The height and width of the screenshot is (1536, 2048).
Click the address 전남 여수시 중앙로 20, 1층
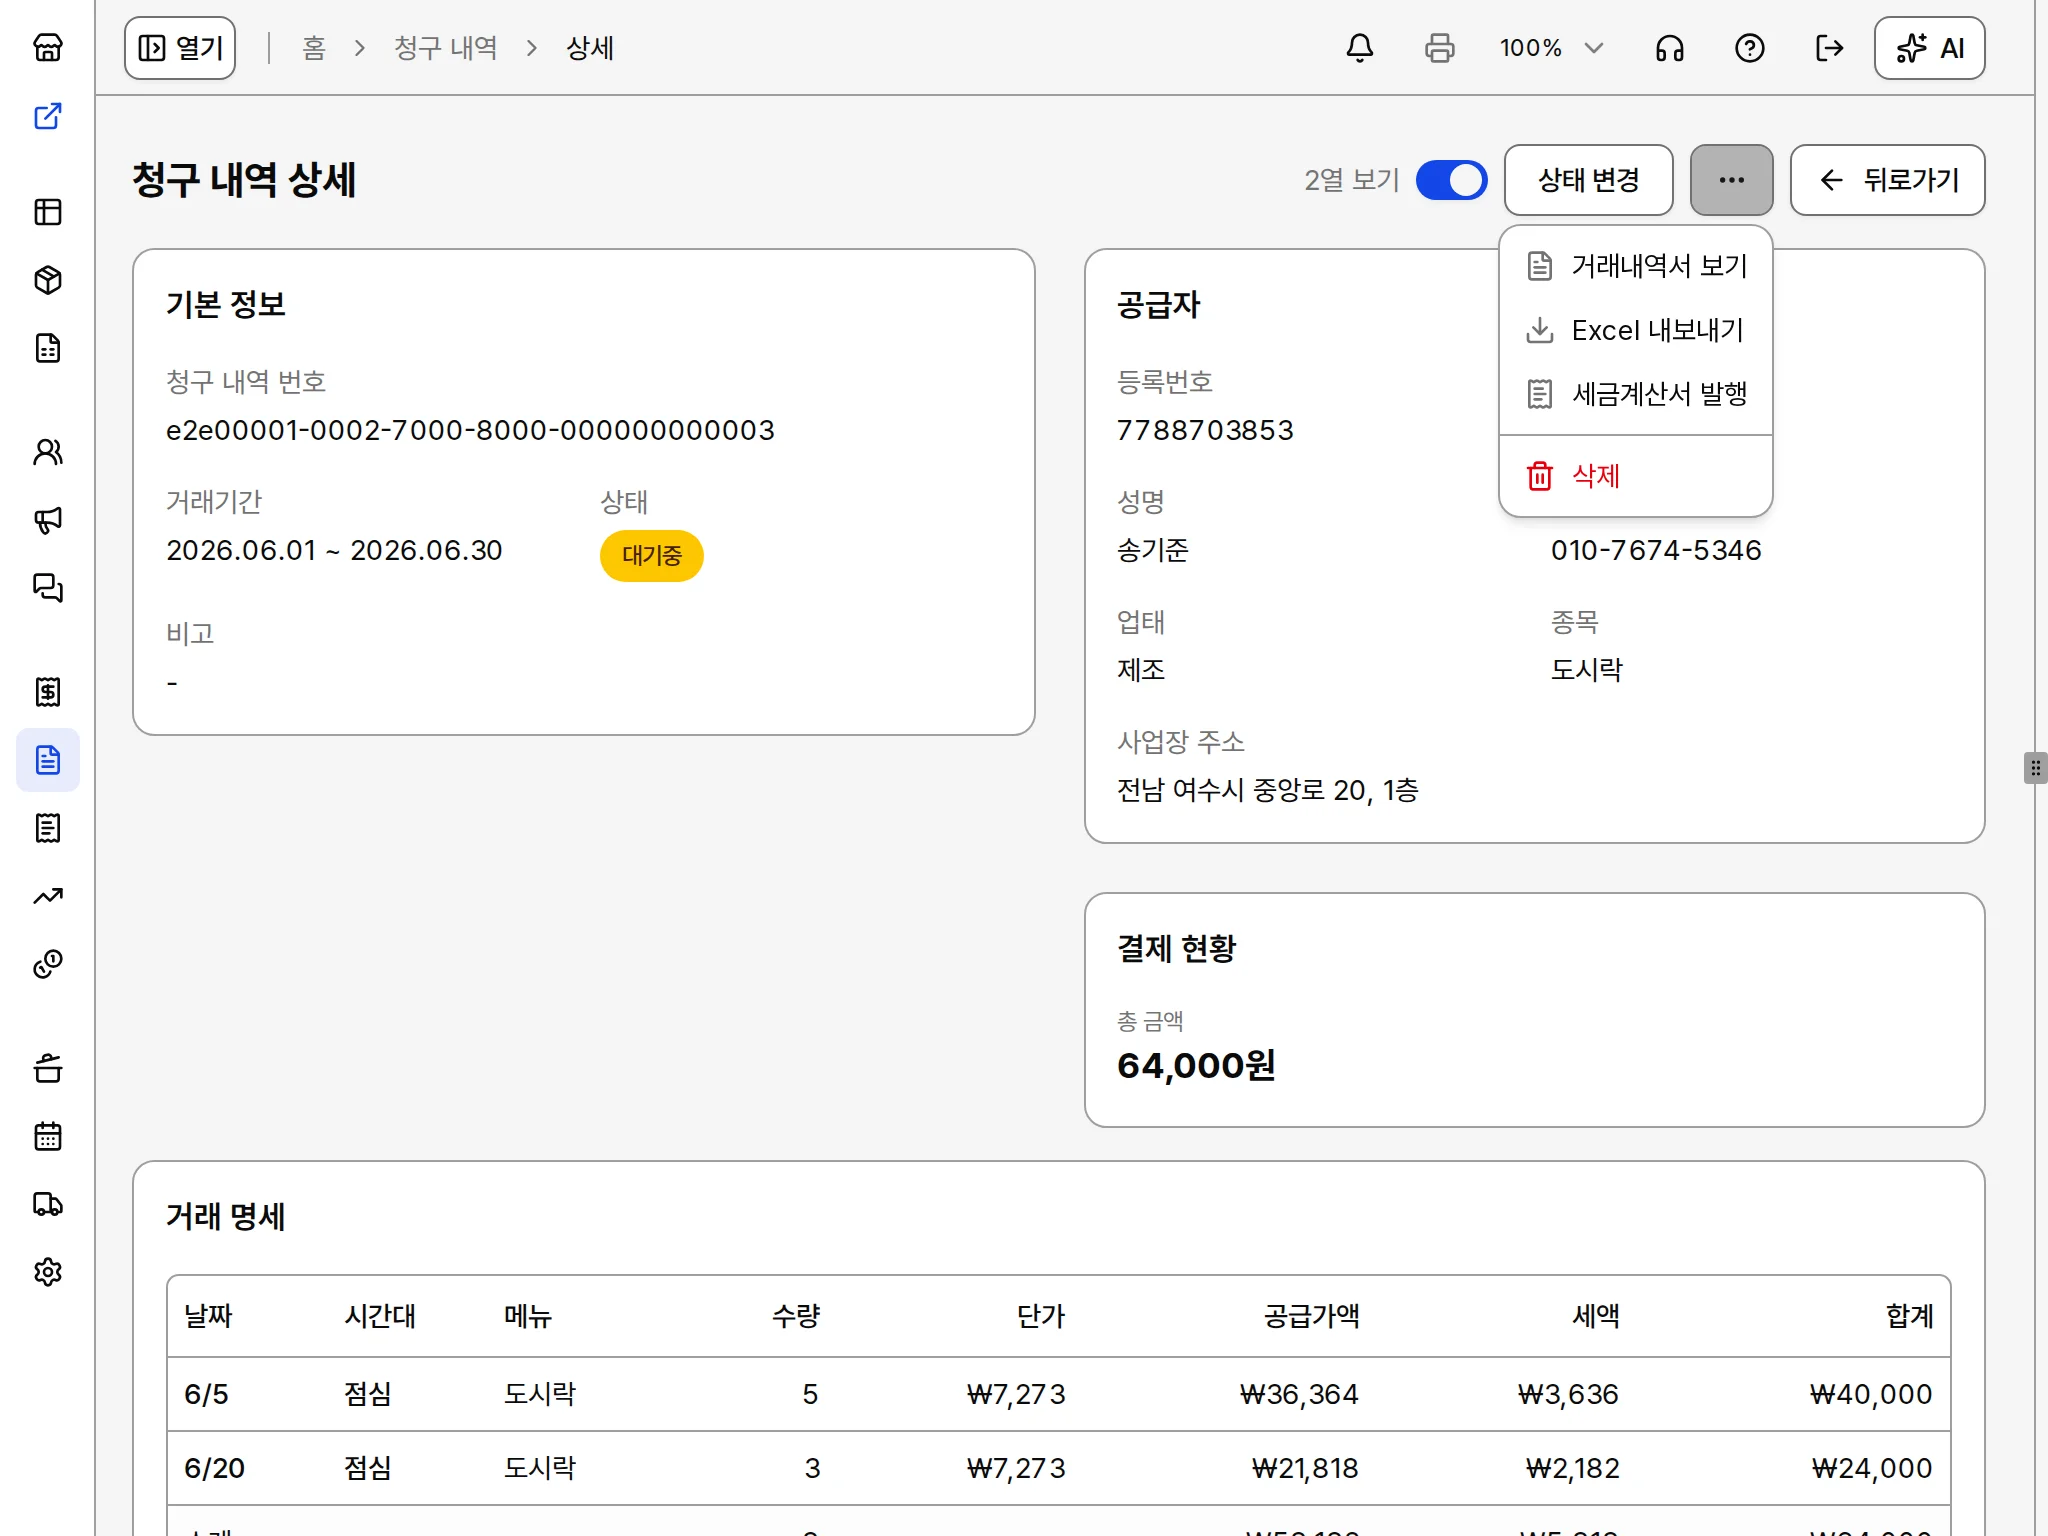coord(1268,790)
